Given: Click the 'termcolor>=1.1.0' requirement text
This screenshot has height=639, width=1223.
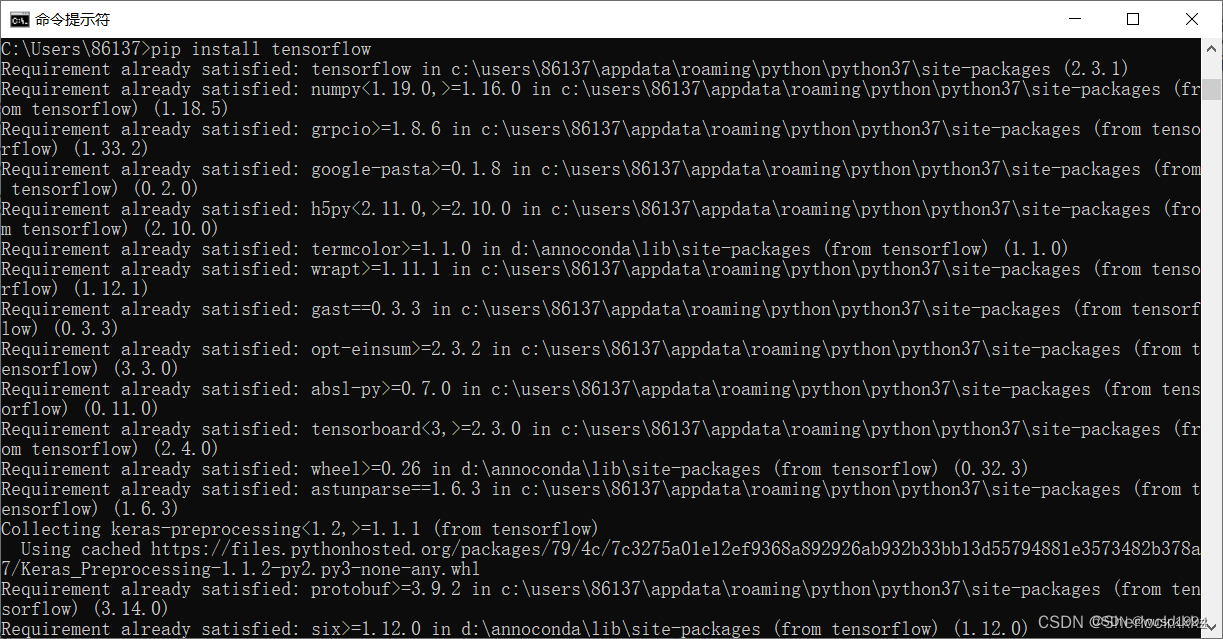Looking at the screenshot, I should [391, 249].
